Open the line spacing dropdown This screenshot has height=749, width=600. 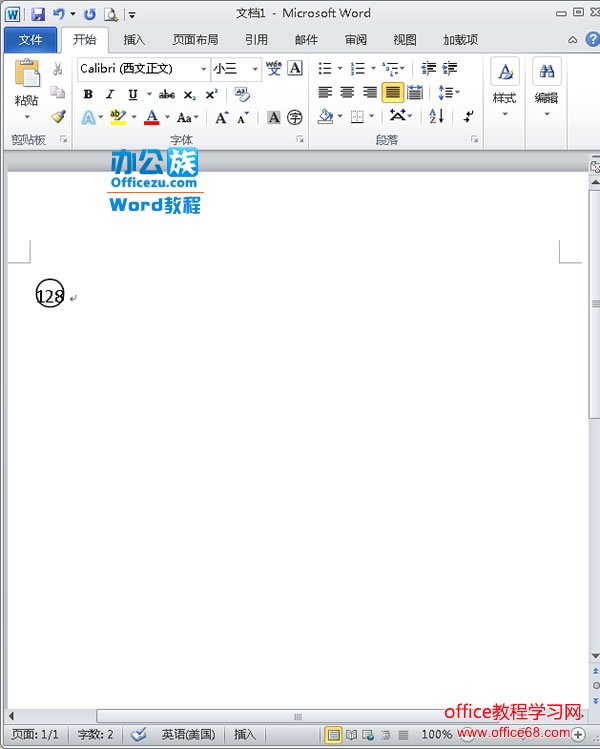(x=448, y=93)
